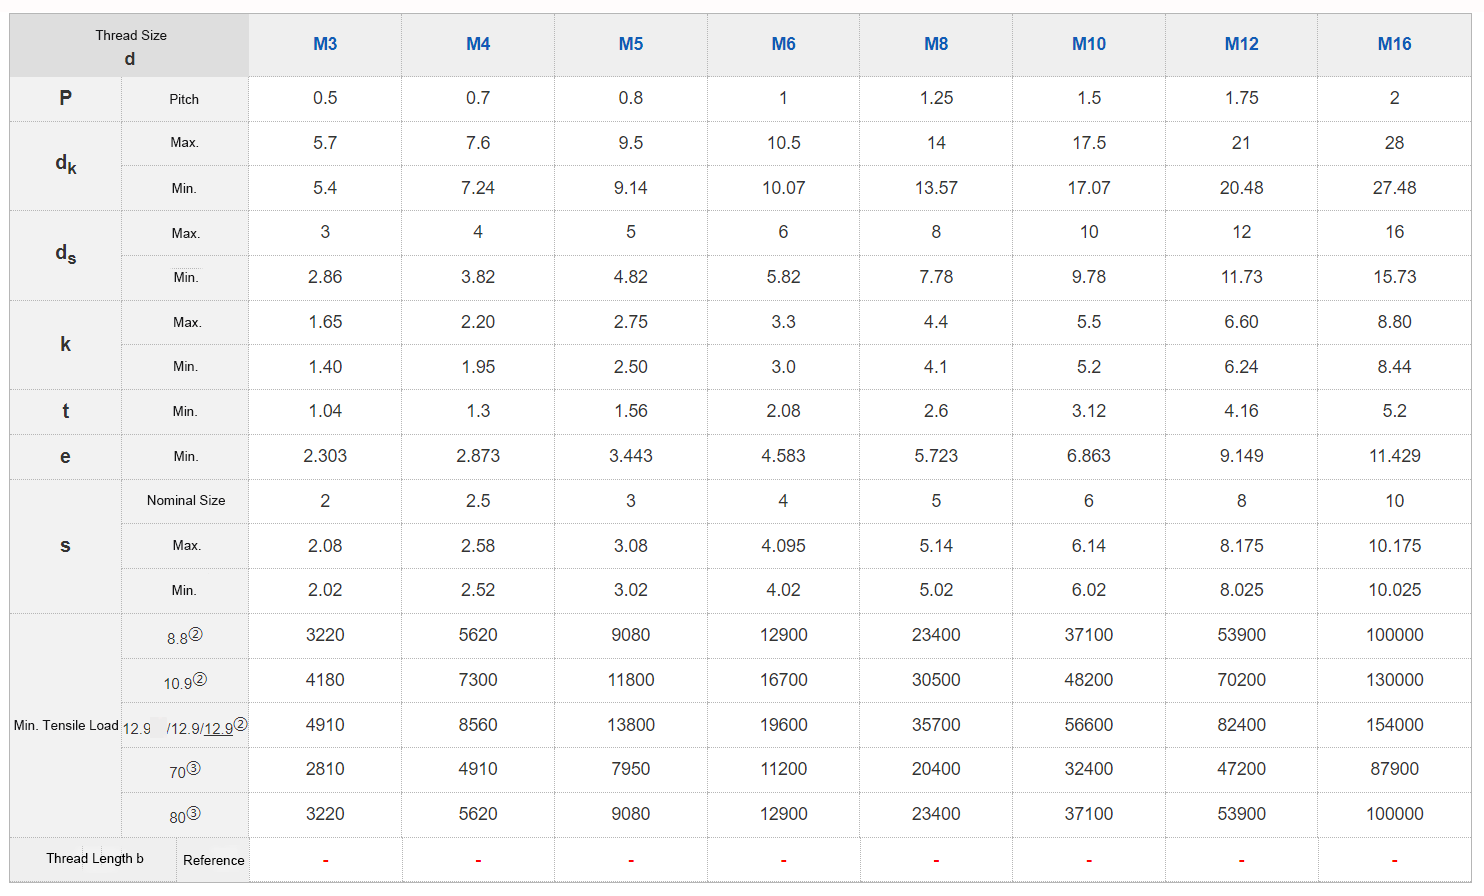Open the M4 thread size link
Image resolution: width=1484 pixels, height=896 pixels.
(x=478, y=44)
